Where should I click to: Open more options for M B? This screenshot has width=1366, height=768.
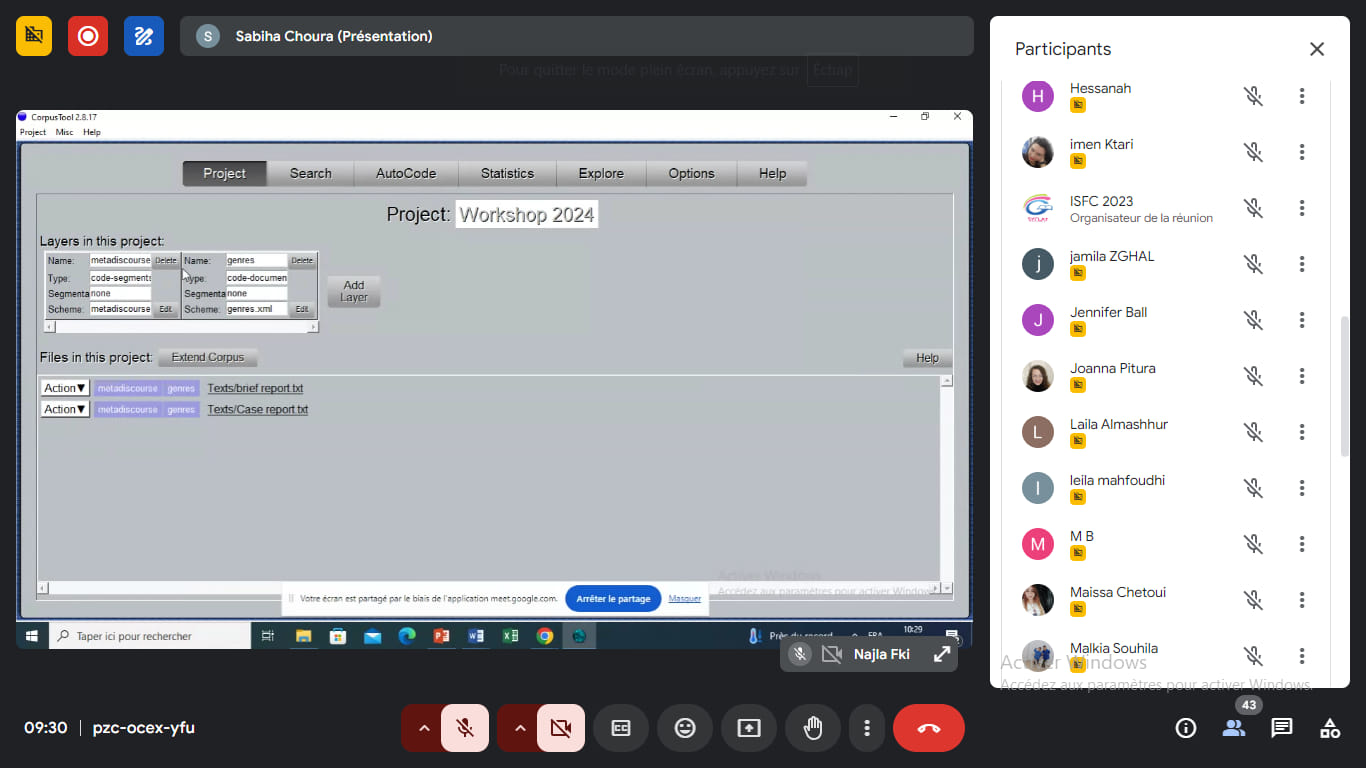(1302, 544)
